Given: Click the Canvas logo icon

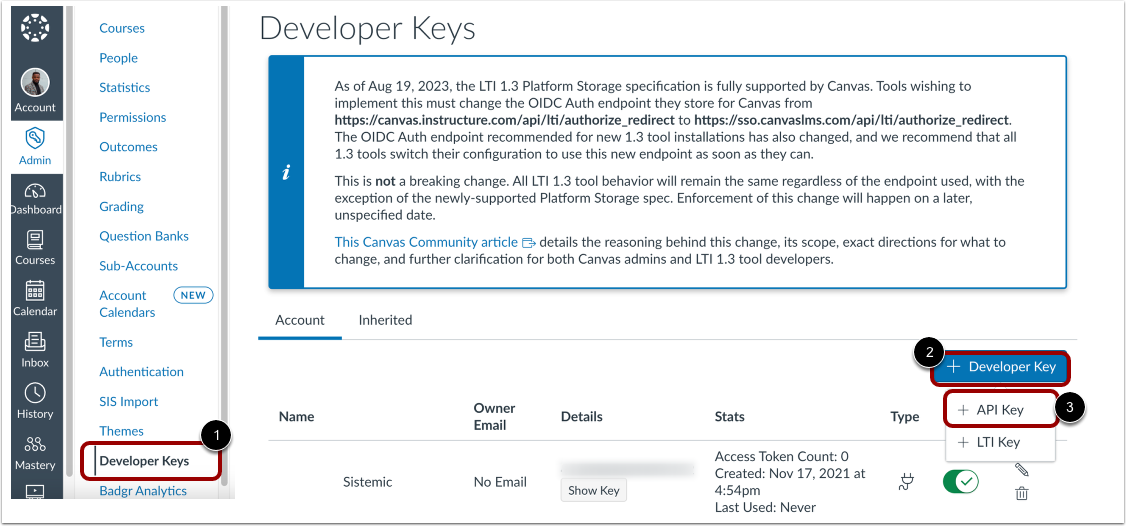Looking at the screenshot, I should point(35,27).
